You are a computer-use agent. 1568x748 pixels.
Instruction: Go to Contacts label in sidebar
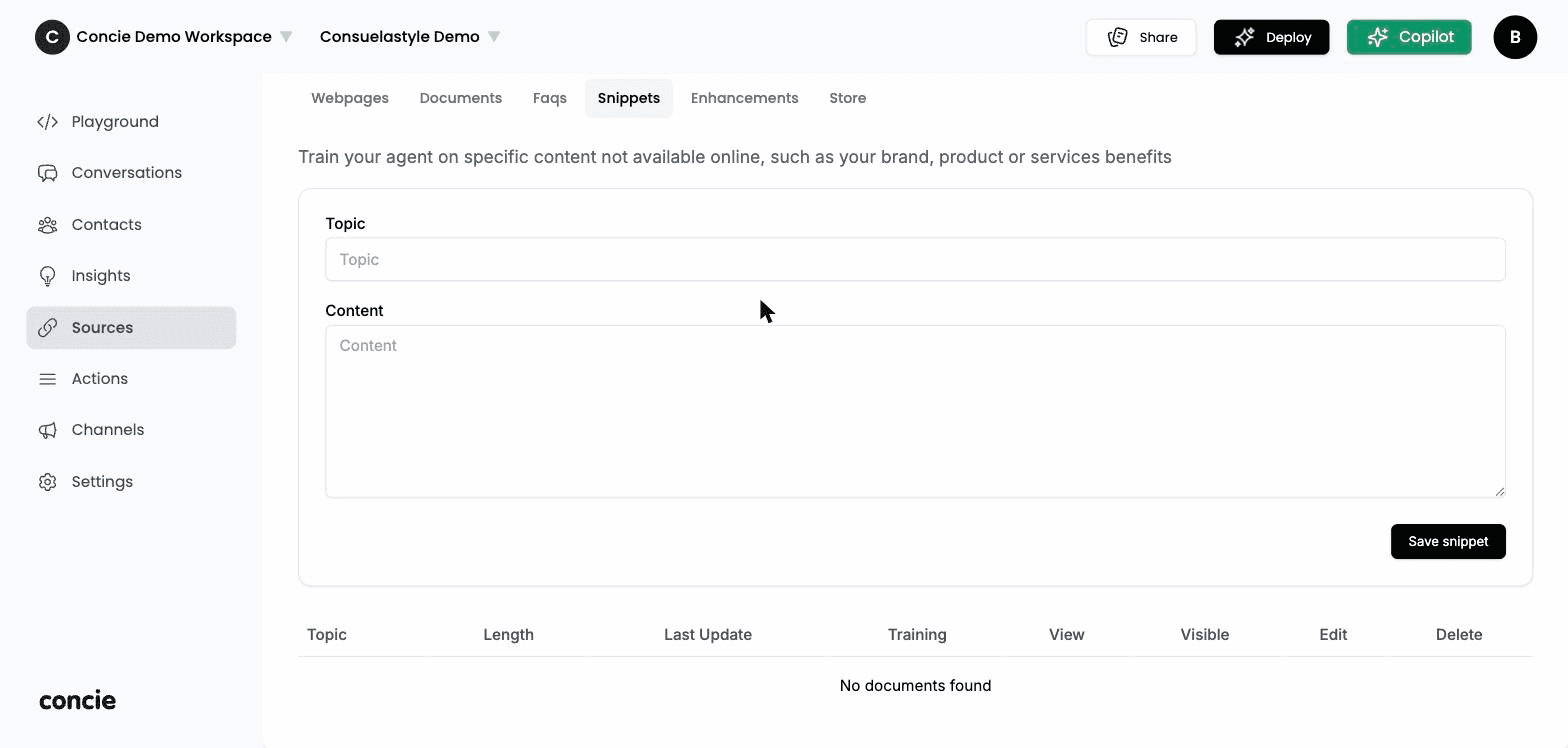coord(107,225)
